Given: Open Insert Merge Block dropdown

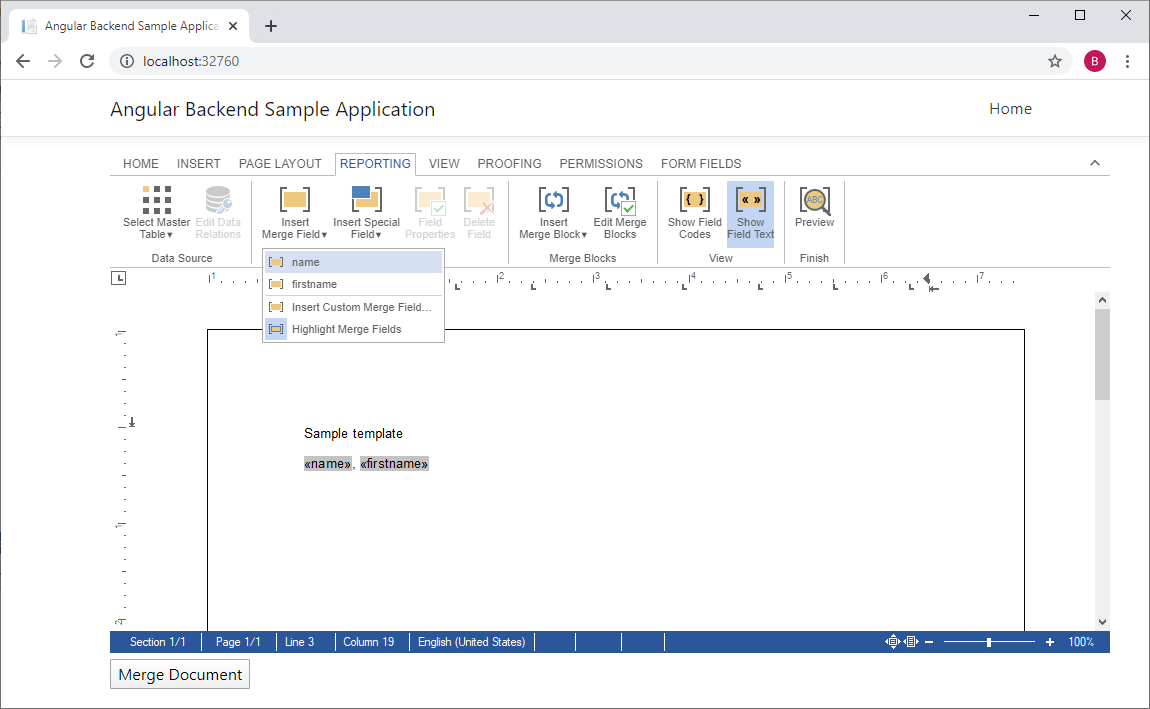Looking at the screenshot, I should point(553,212).
